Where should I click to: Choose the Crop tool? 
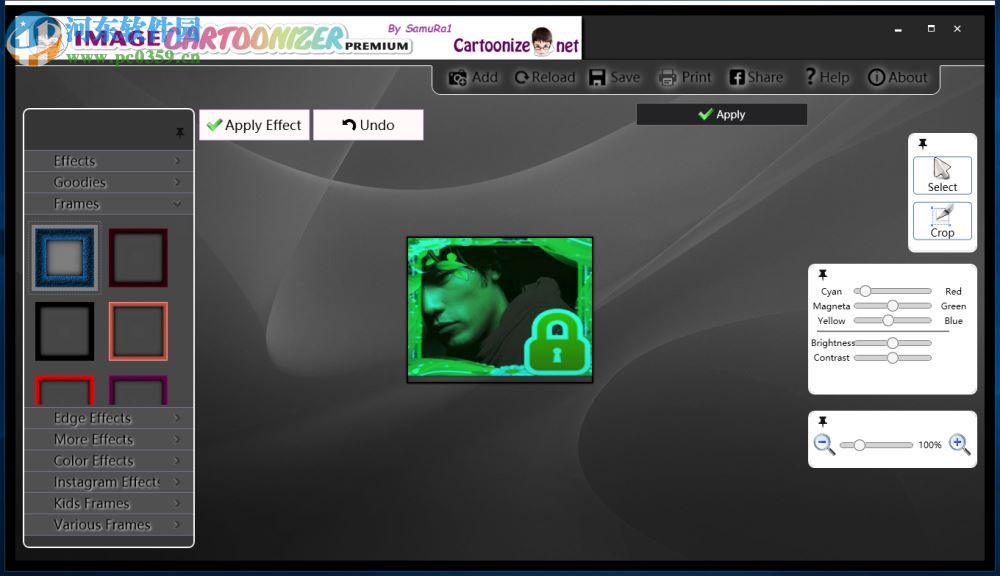pyautogui.click(x=942, y=221)
